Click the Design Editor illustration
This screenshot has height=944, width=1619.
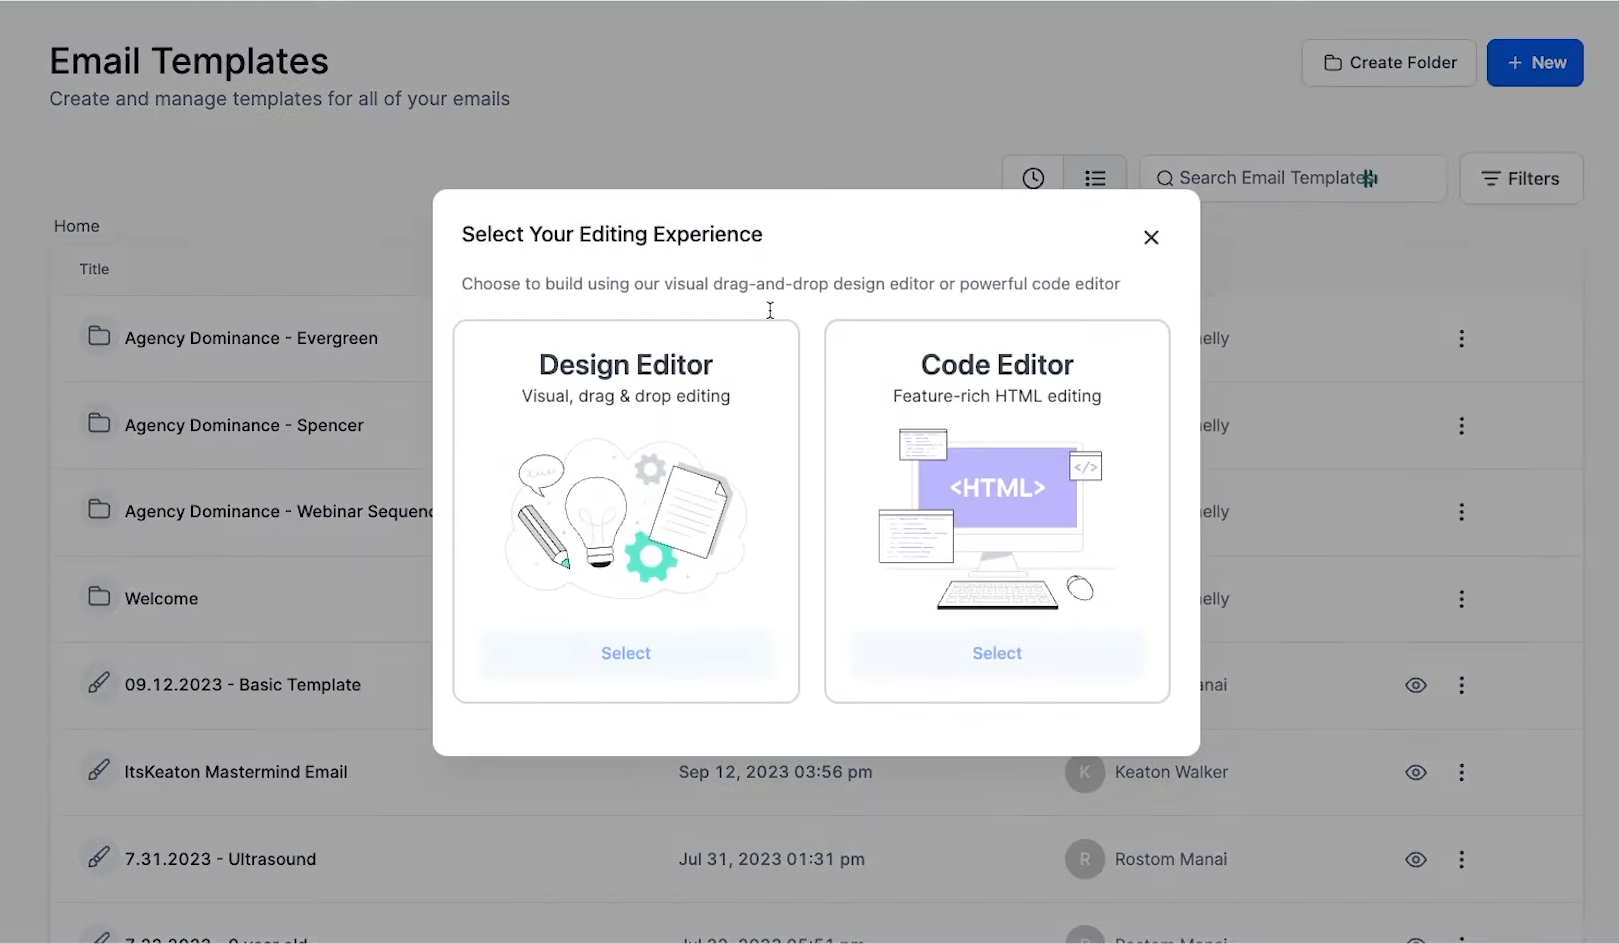click(626, 517)
